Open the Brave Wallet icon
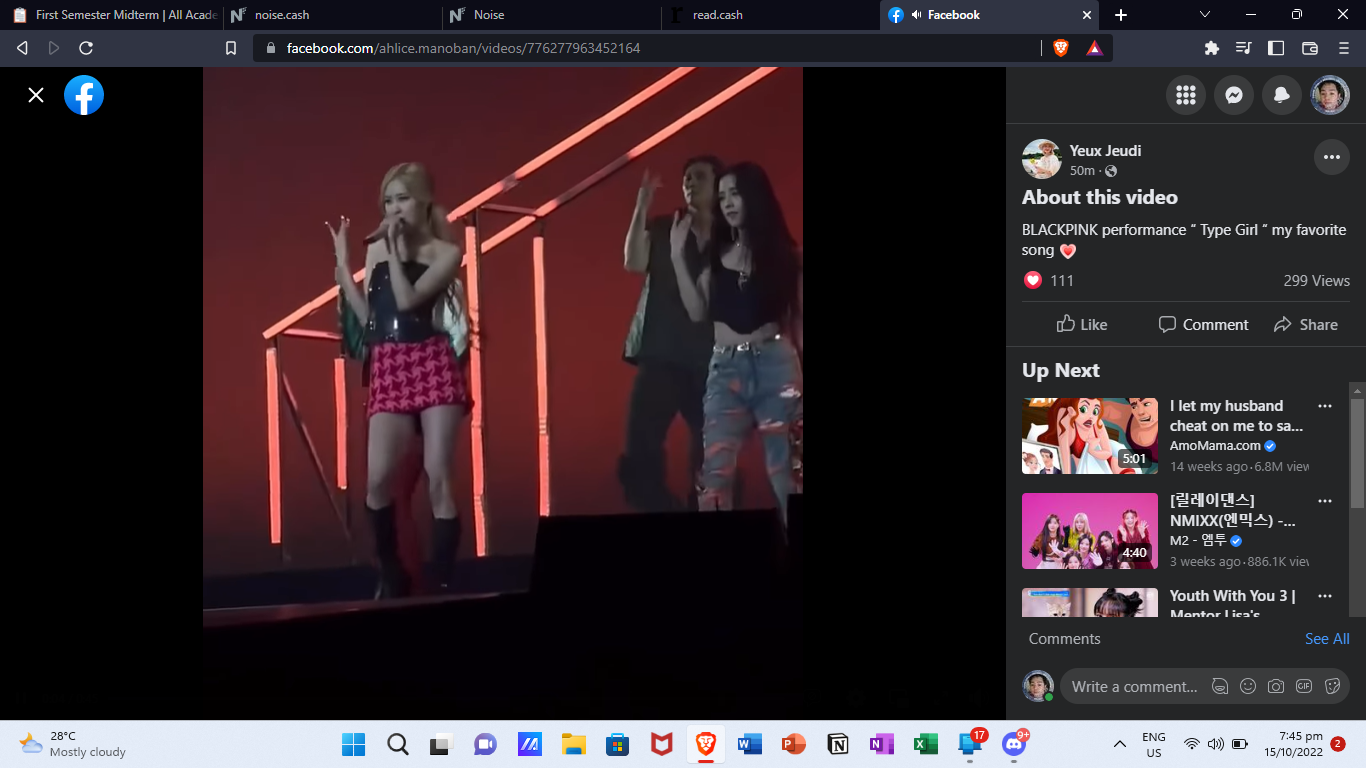Screen dimensions: 1366x768 coord(1310,48)
